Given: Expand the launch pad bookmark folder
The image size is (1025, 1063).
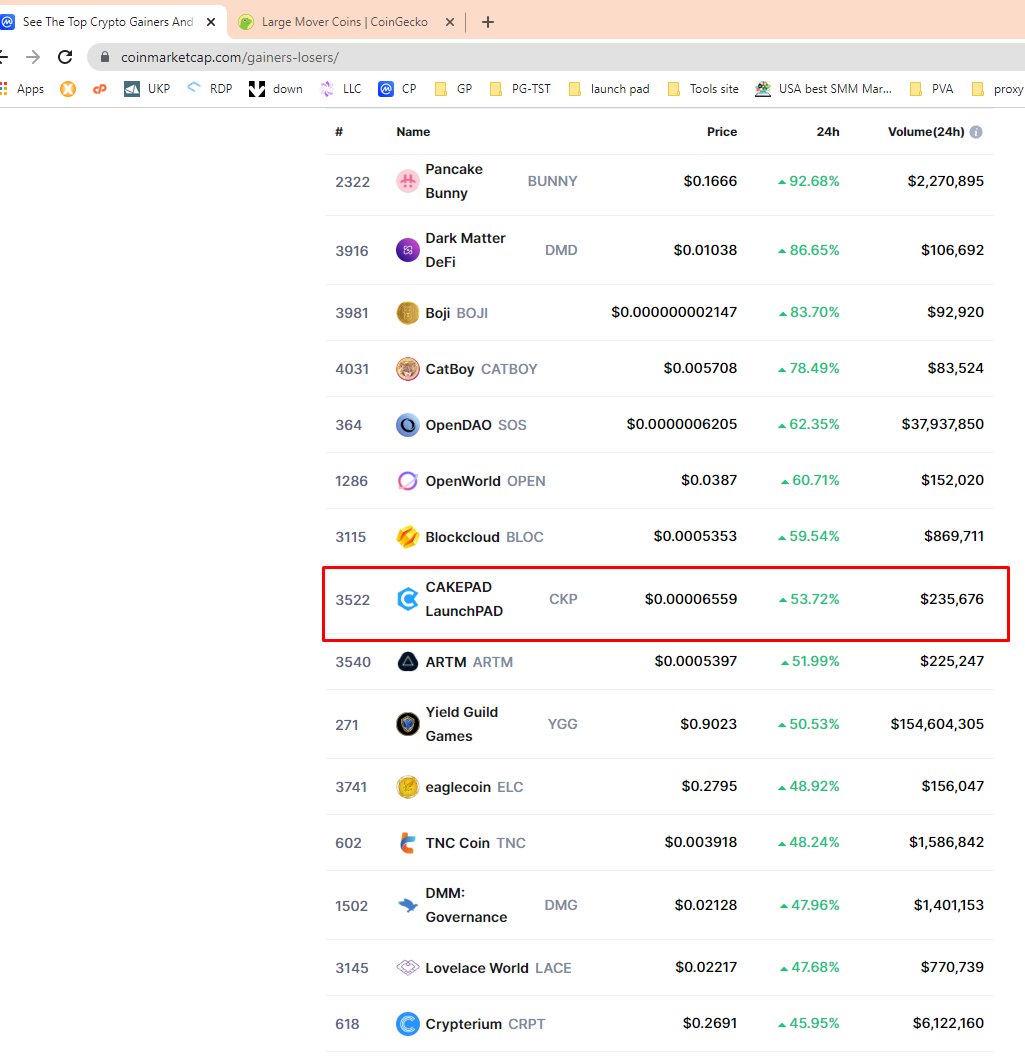Looking at the screenshot, I should pyautogui.click(x=609, y=89).
